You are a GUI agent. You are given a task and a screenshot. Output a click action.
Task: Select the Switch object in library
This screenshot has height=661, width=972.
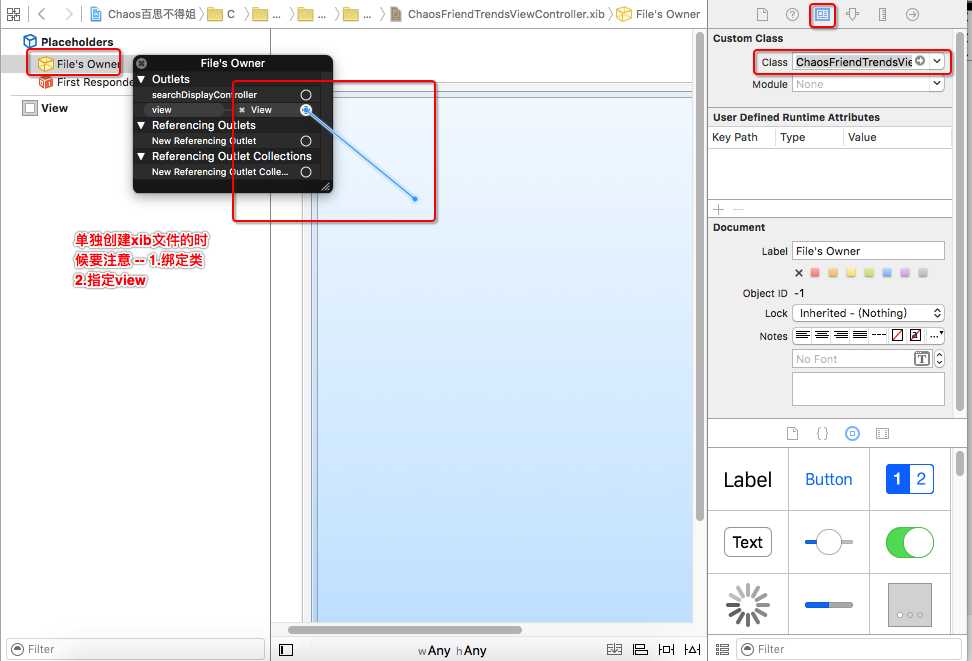click(x=909, y=542)
